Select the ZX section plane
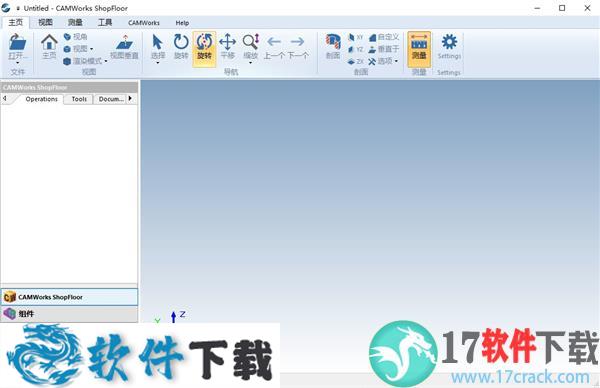The height and width of the screenshot is (388, 600). tap(355, 61)
